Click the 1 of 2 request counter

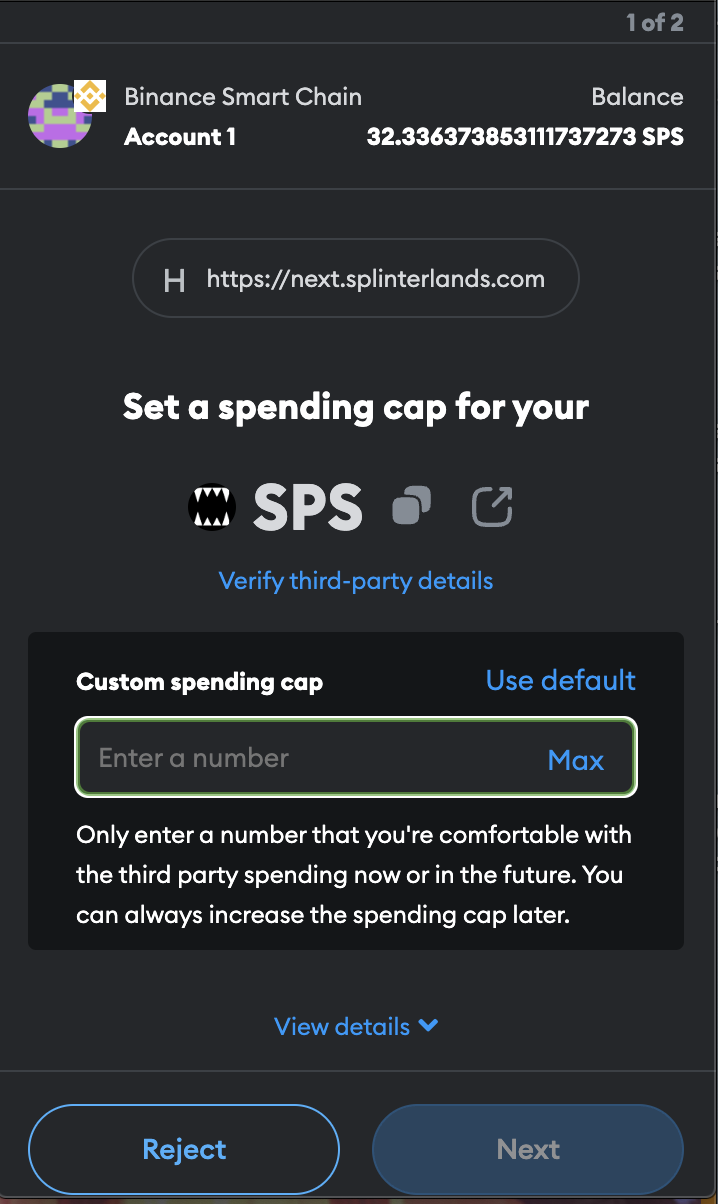pos(655,23)
